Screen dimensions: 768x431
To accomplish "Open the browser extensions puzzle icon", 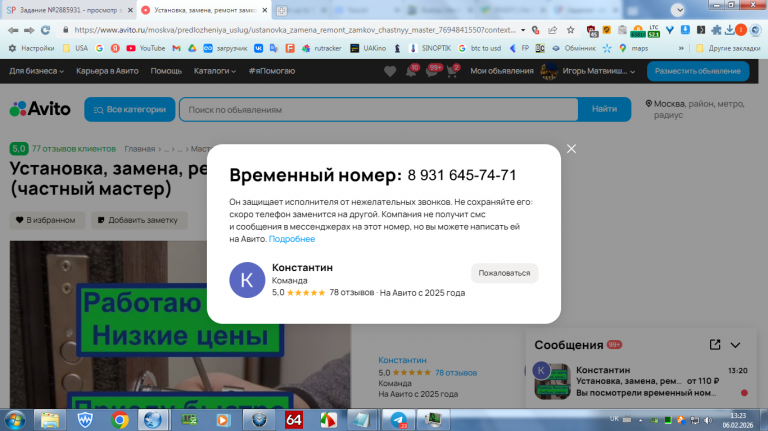I will click(716, 30).
